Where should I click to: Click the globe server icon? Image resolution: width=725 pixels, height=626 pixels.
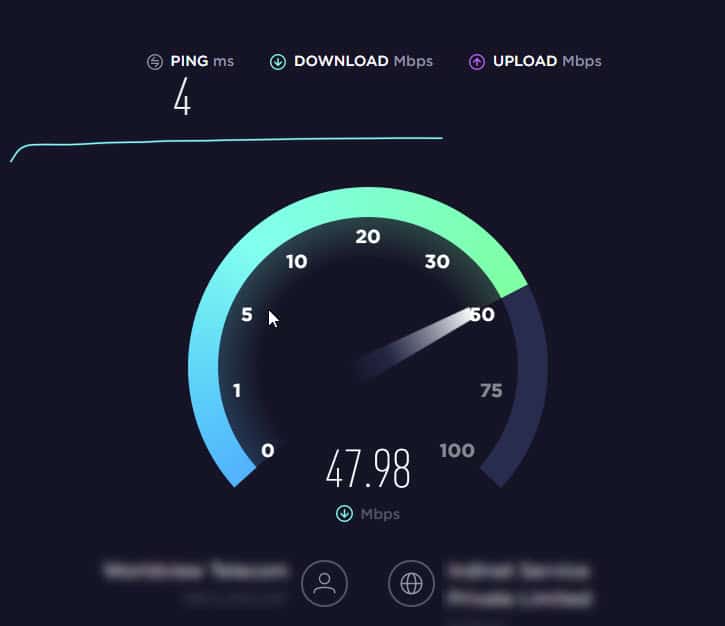pyautogui.click(x=411, y=583)
